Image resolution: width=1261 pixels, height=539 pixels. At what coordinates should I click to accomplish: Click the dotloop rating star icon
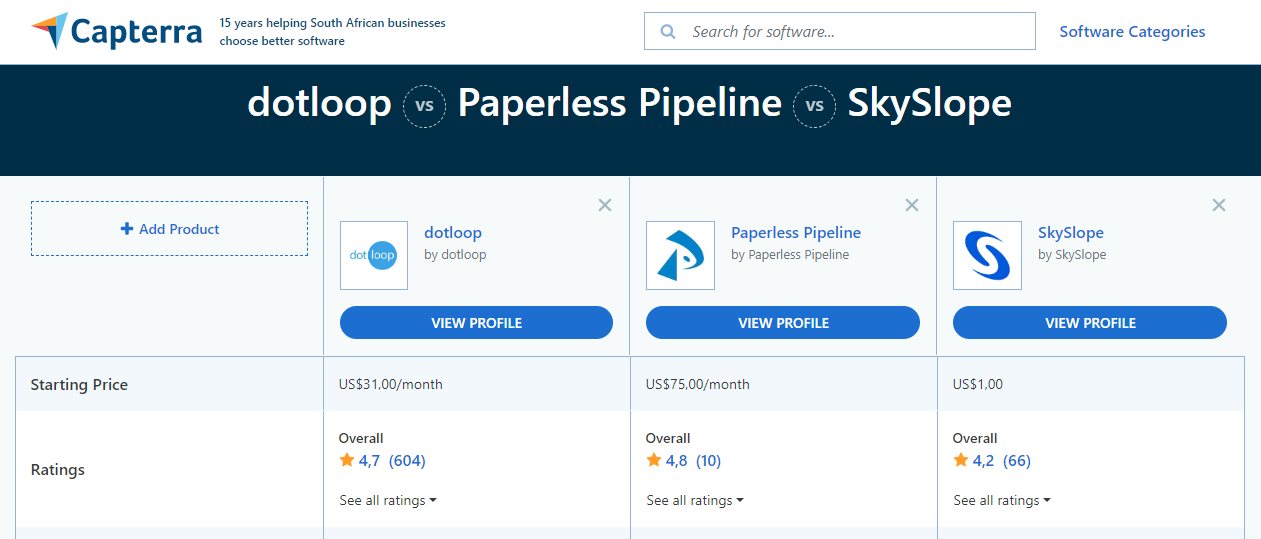point(347,460)
